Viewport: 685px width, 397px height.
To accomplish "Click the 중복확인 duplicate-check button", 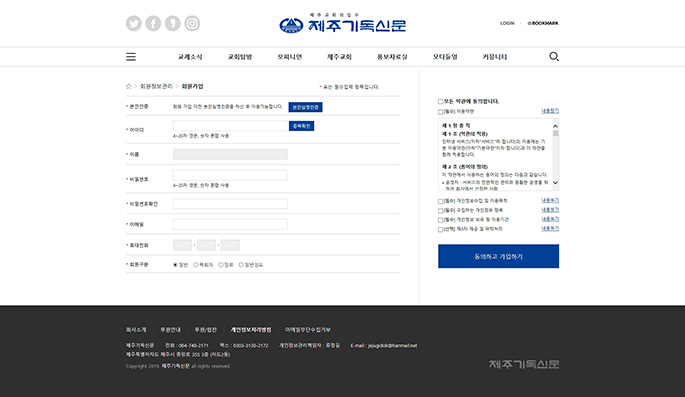I will (x=301, y=126).
